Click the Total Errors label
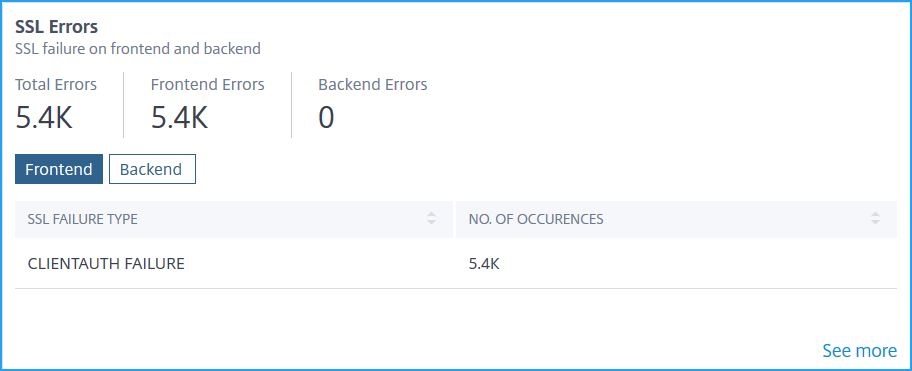The image size is (912, 371). 56,84
